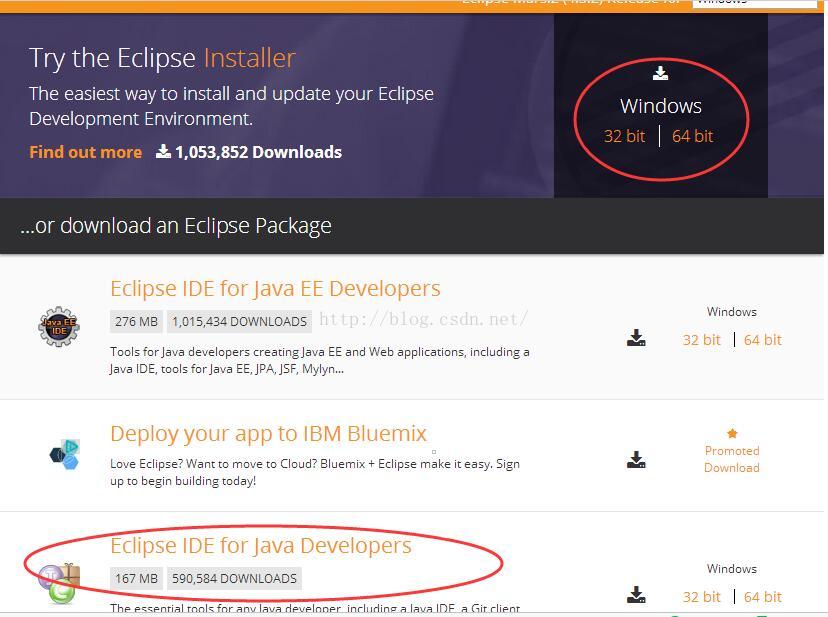Get 64 bit Java Developers package
Viewport: 828px width, 617px height.
763,597
